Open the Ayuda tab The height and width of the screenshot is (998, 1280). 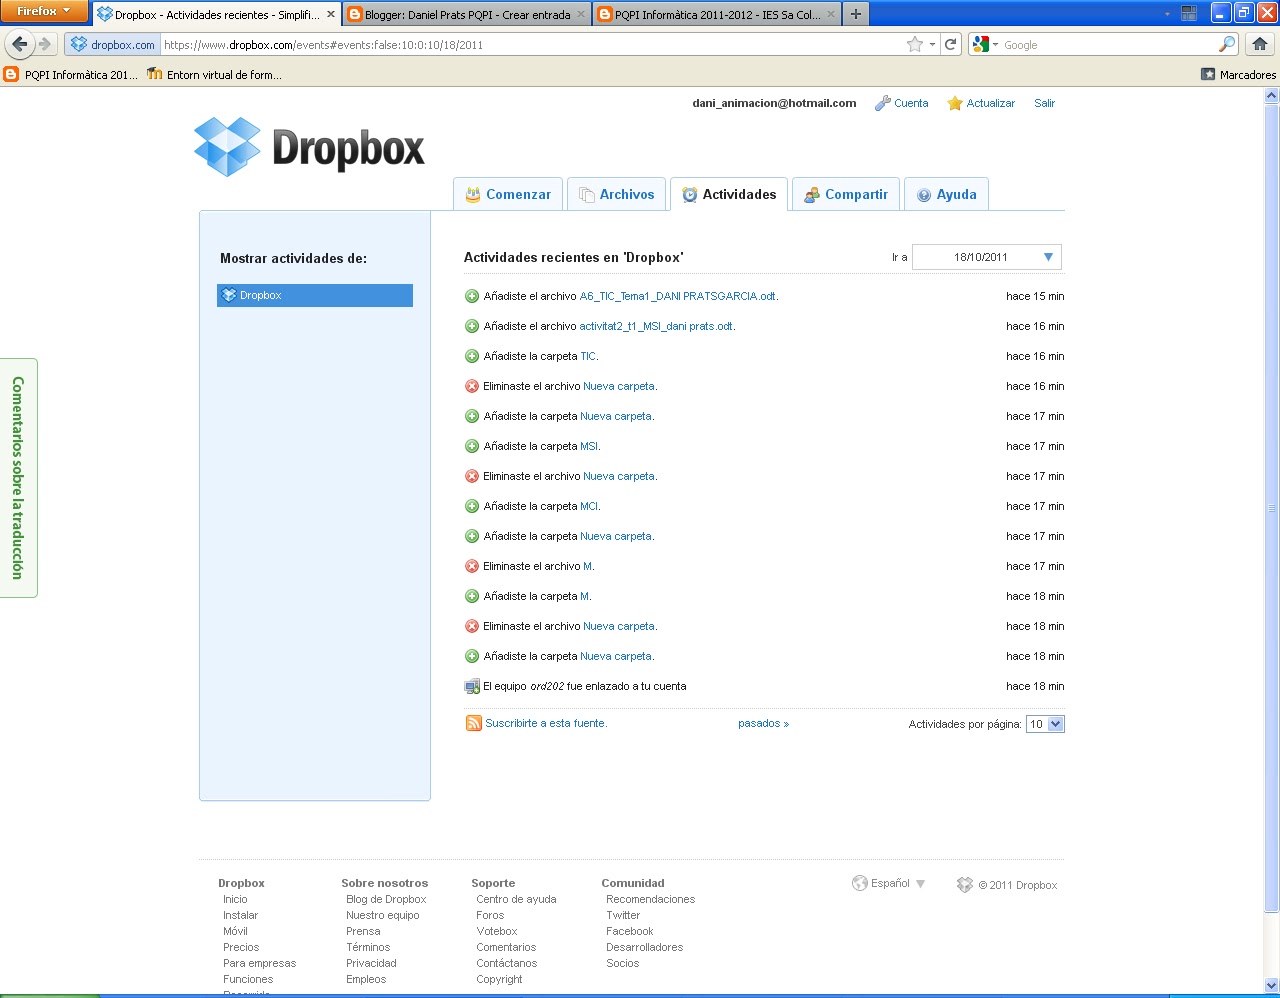point(947,194)
